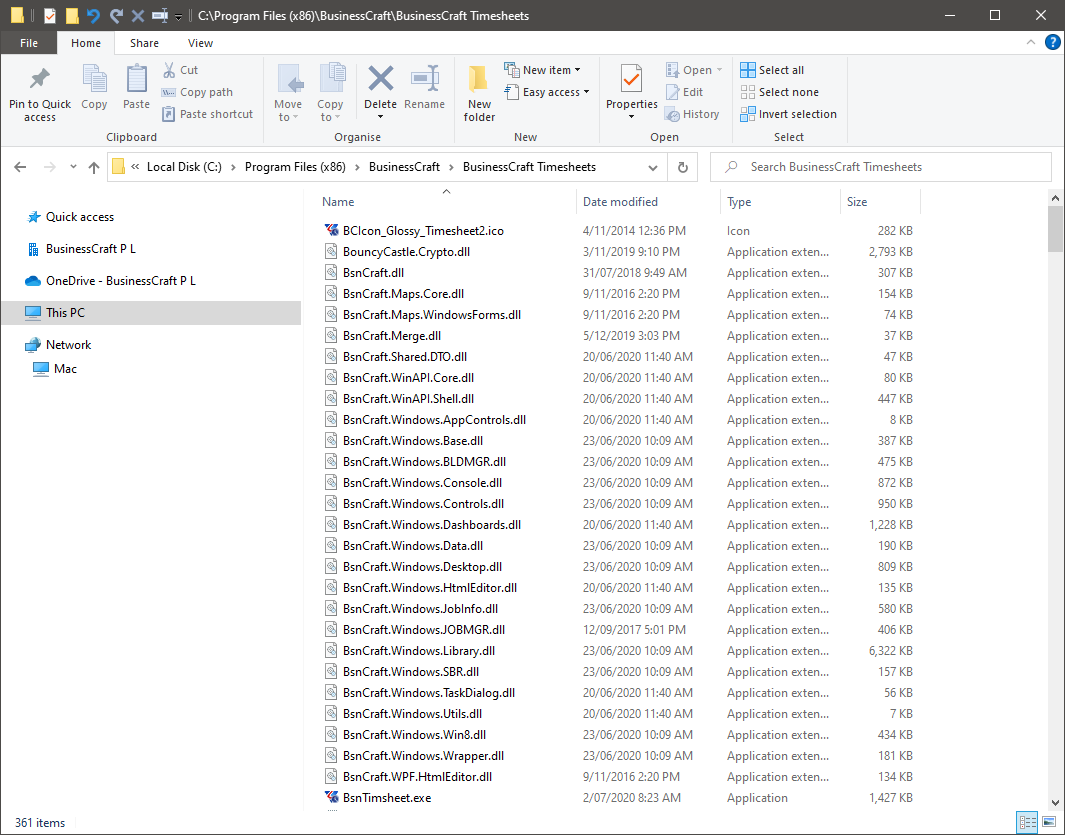Expand the Delete button dropdown arrow
1065x835 pixels.
pyautogui.click(x=380, y=118)
